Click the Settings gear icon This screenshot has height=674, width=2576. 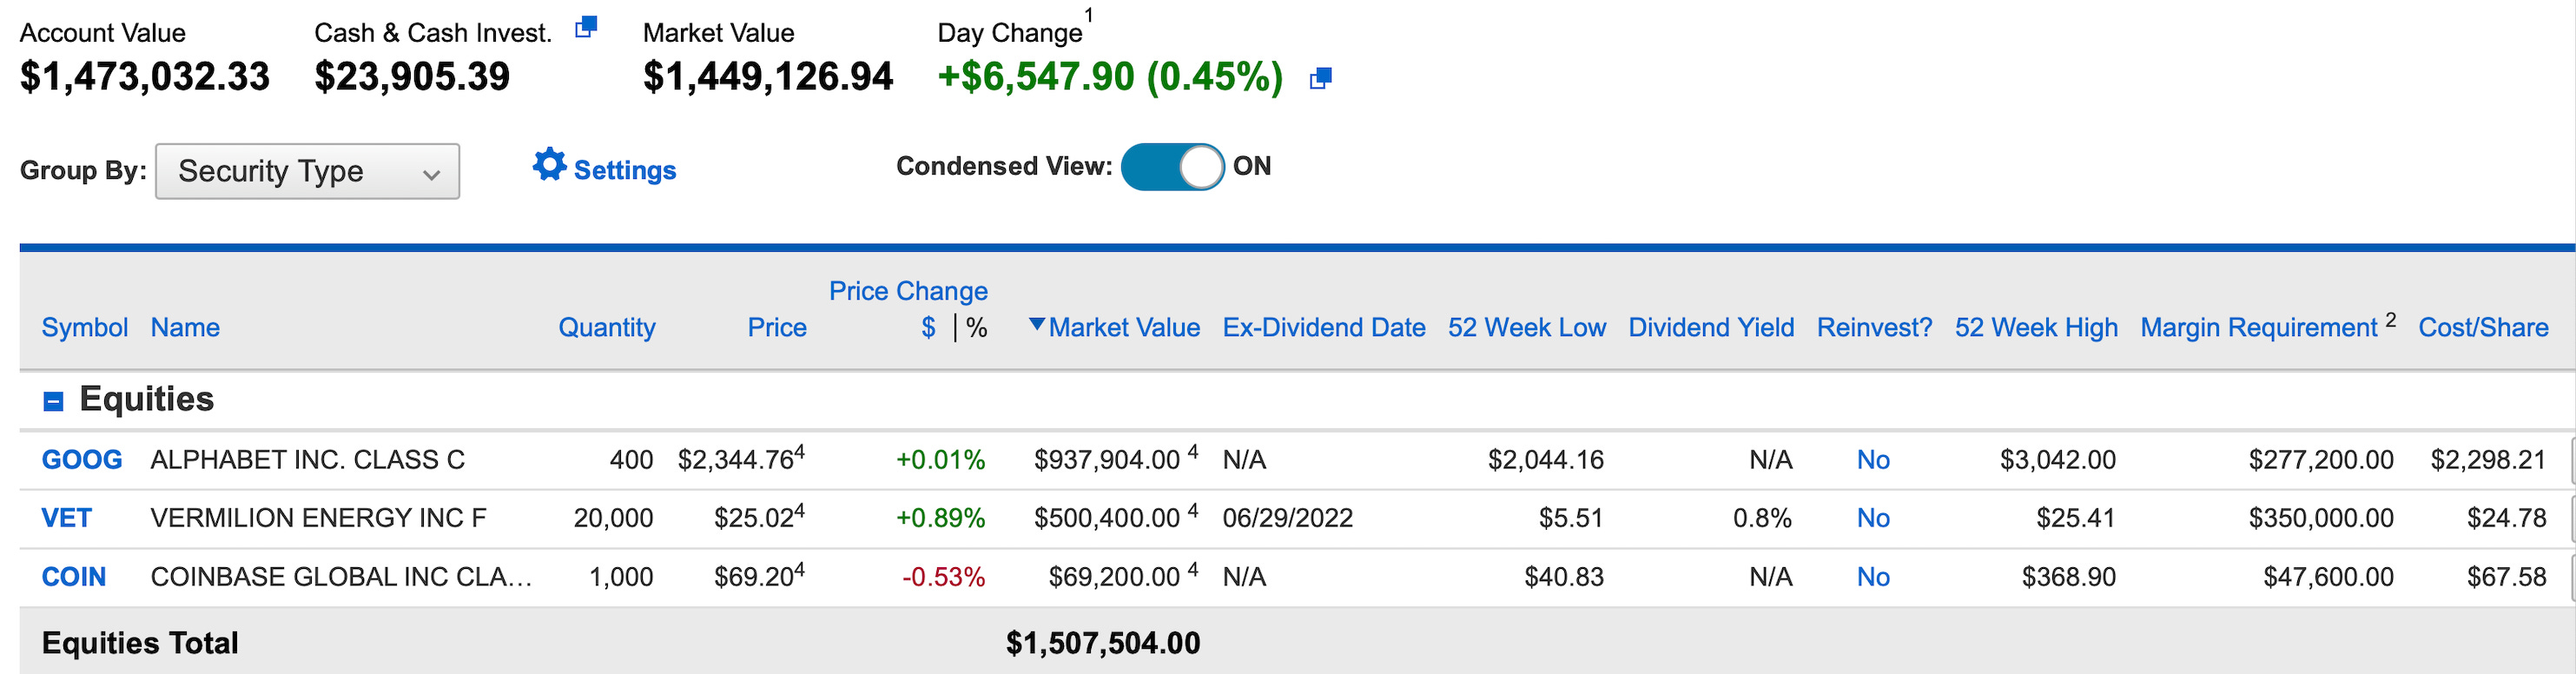coord(549,165)
